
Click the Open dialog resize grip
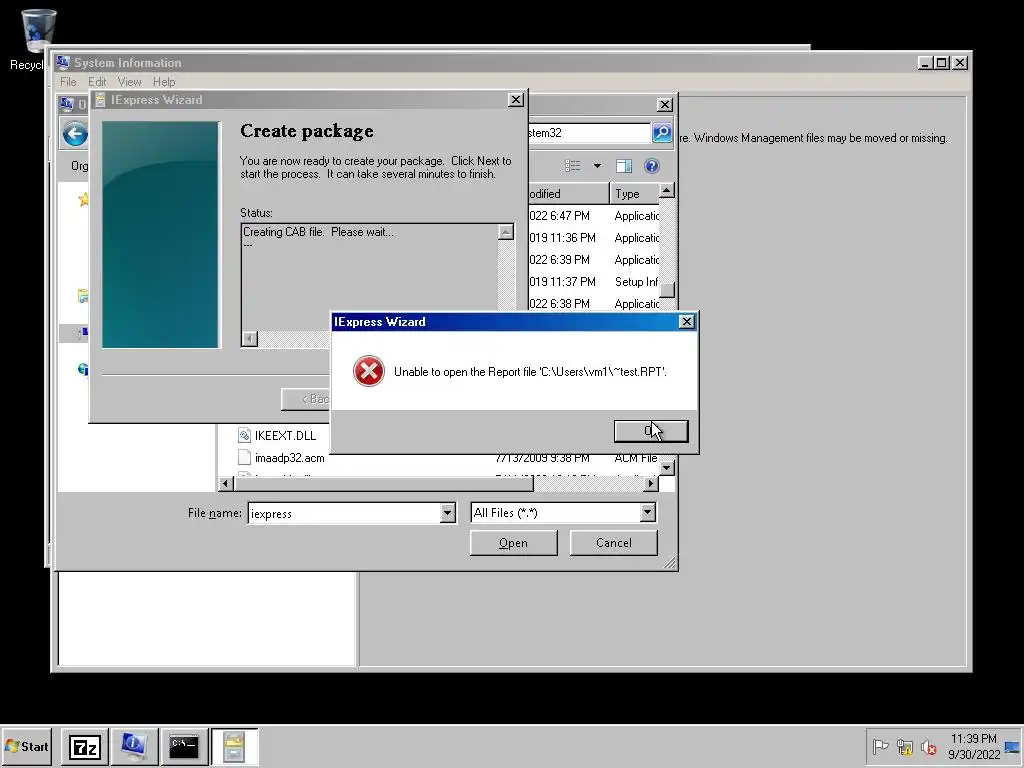click(669, 563)
